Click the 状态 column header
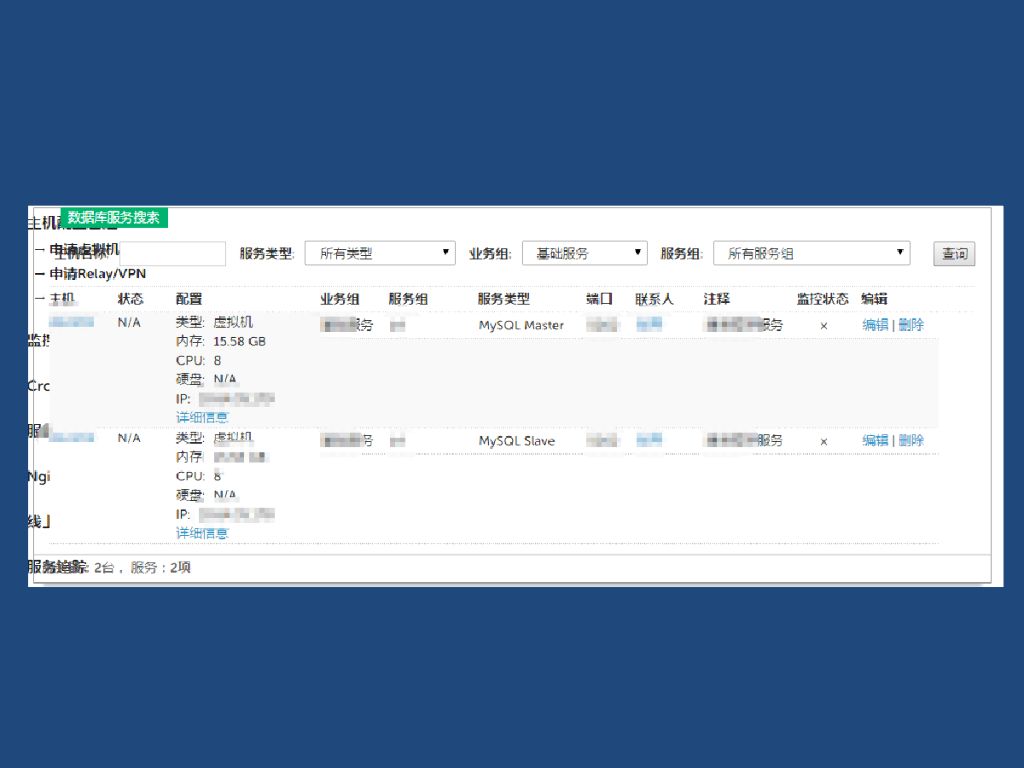The height and width of the screenshot is (768, 1024). click(x=130, y=299)
